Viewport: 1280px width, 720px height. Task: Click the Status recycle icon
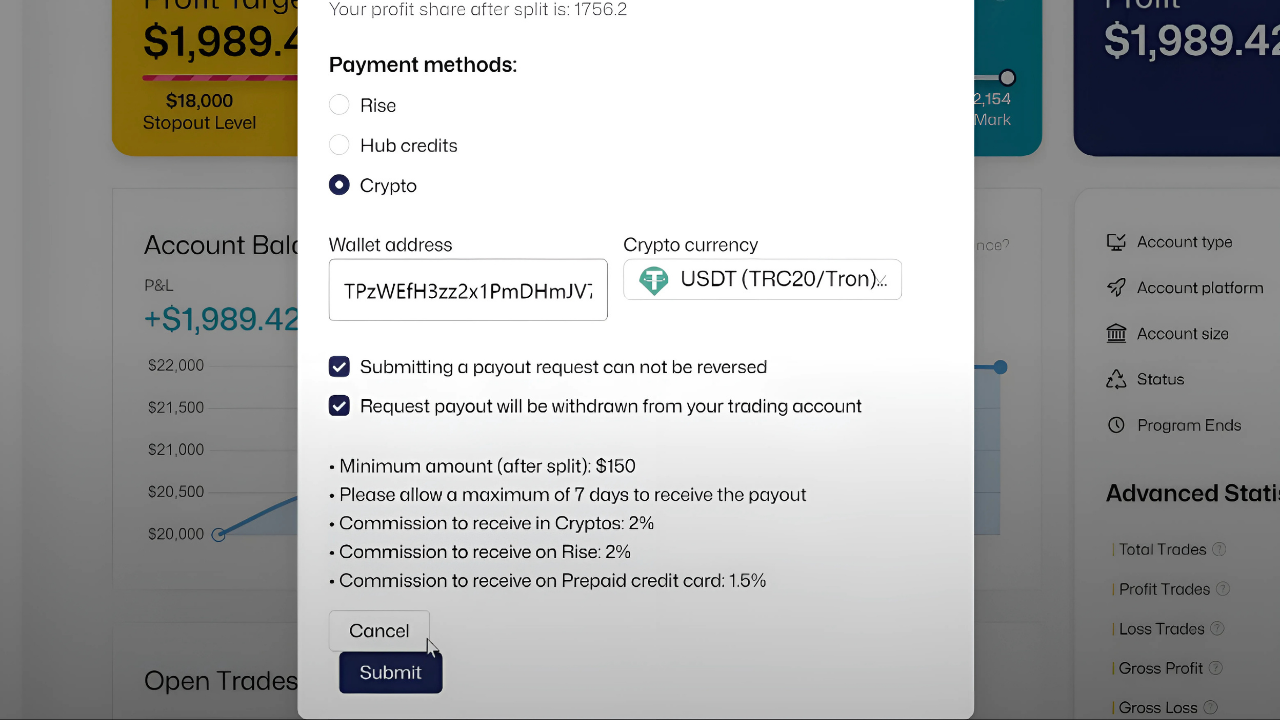click(x=1116, y=380)
